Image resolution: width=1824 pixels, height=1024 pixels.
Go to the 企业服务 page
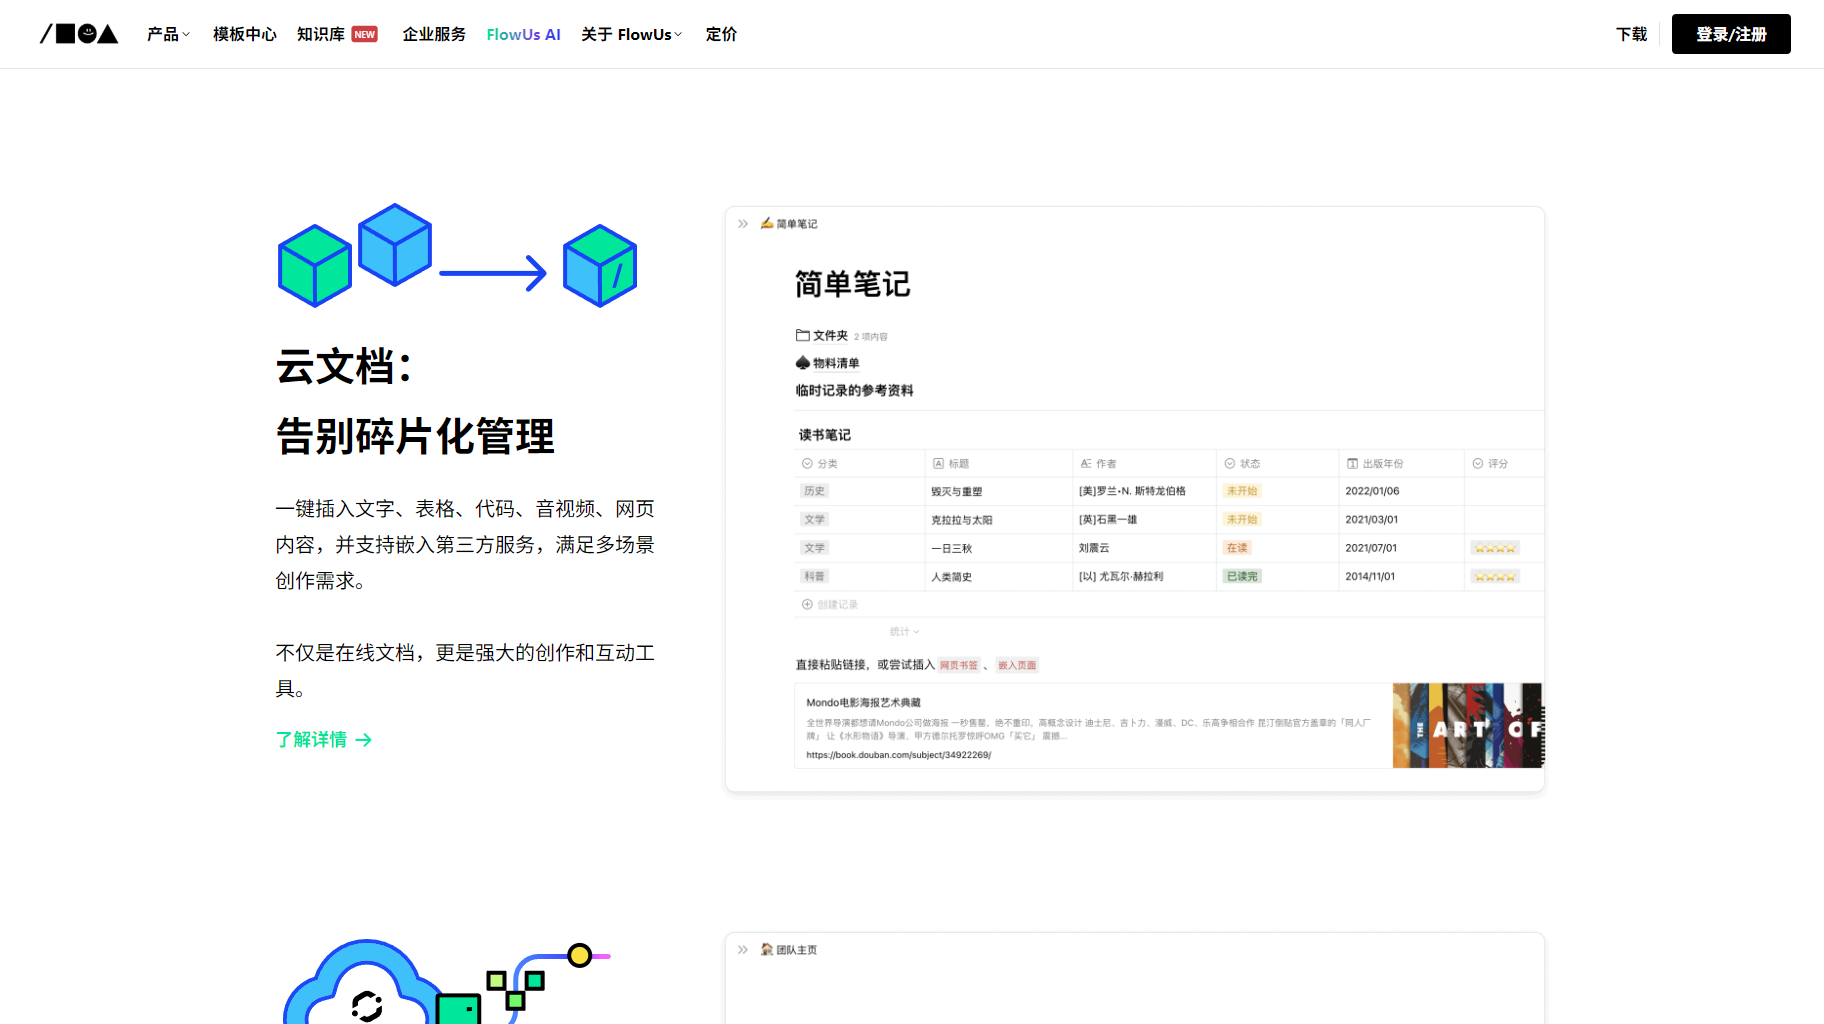point(434,34)
